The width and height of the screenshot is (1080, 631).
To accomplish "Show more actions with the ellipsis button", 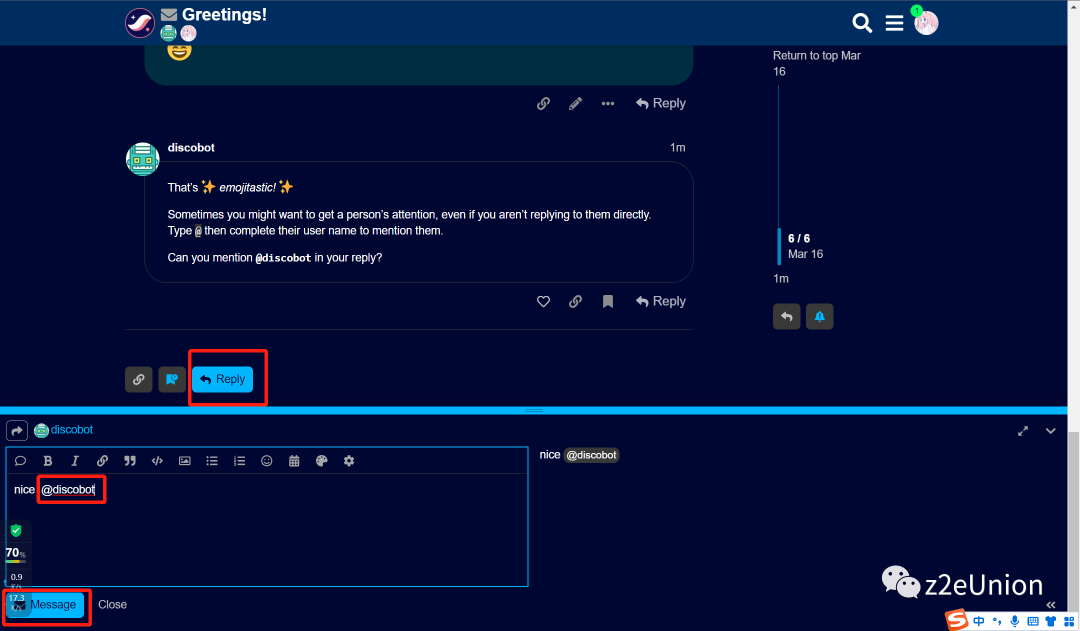I will (x=607, y=103).
